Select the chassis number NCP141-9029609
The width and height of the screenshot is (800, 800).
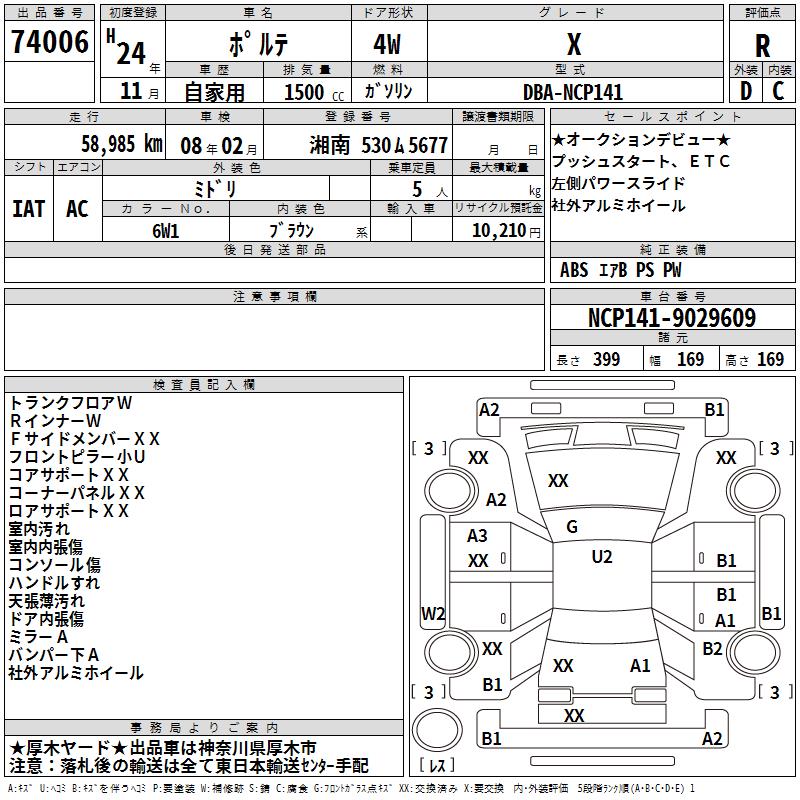[672, 318]
